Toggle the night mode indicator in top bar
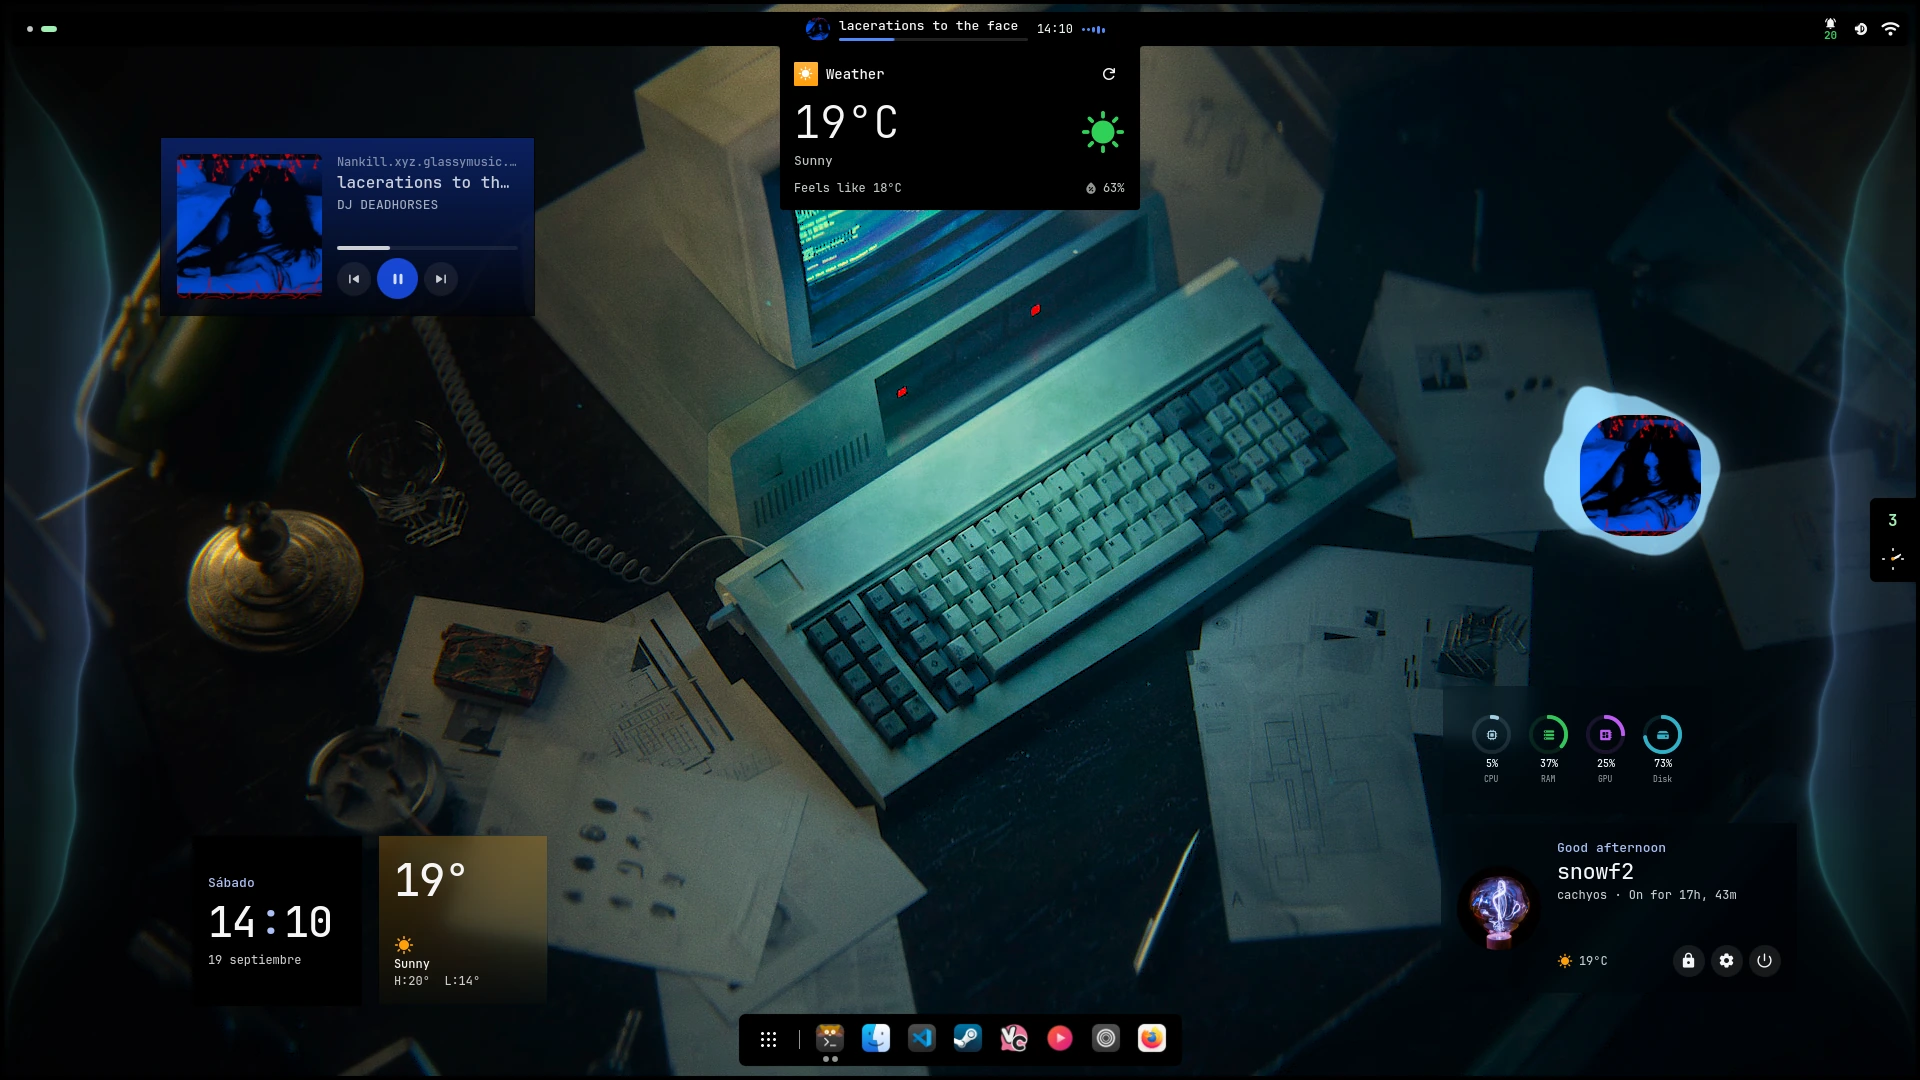The width and height of the screenshot is (1920, 1080). 1861,29
